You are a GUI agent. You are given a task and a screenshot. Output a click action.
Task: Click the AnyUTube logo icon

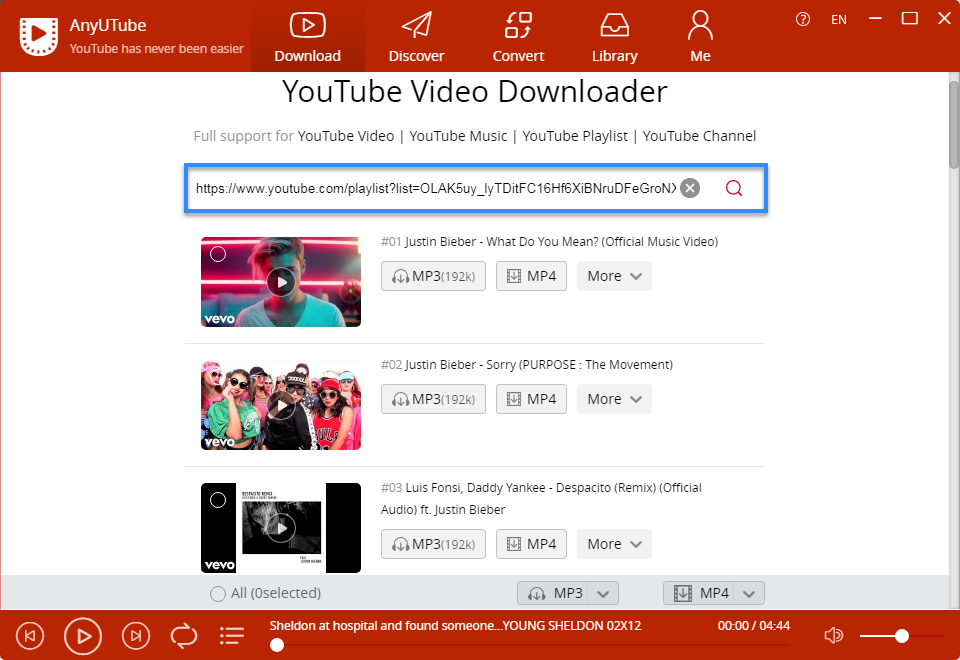[x=39, y=37]
